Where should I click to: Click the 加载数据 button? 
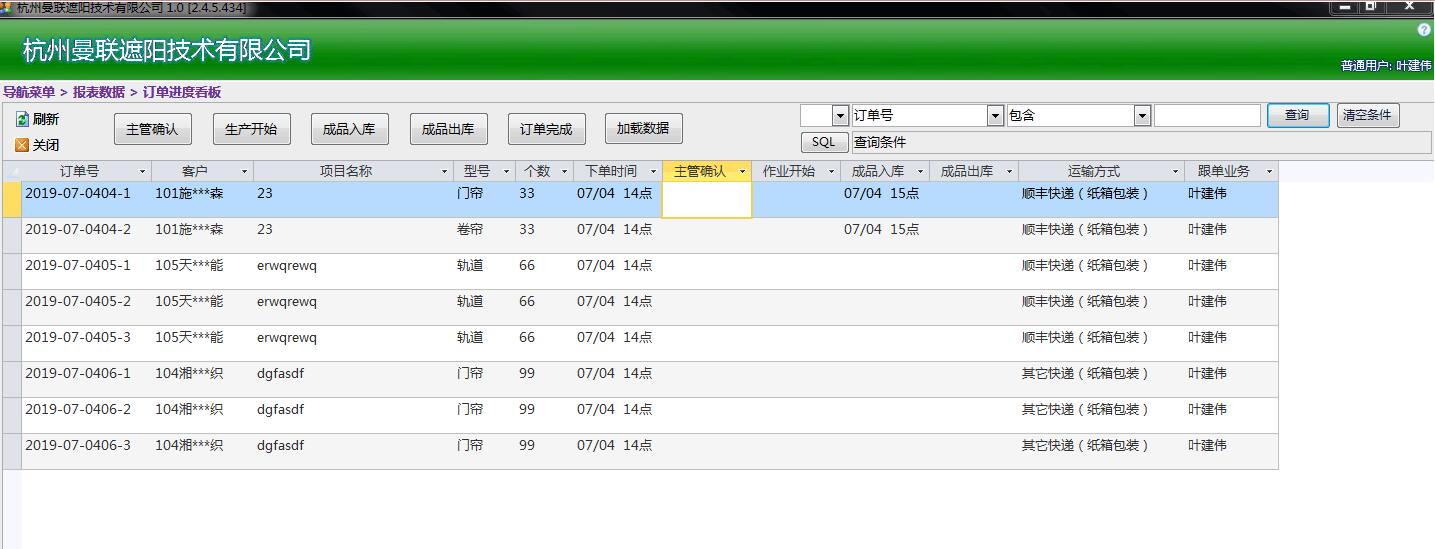coord(643,129)
